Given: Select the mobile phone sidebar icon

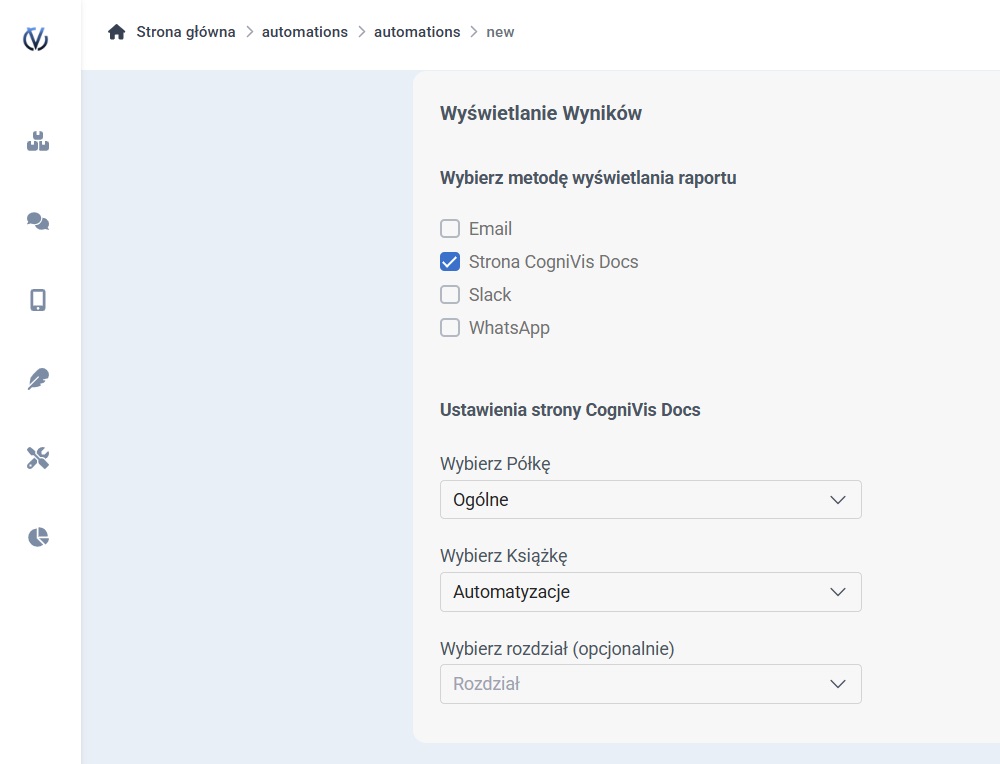Looking at the screenshot, I should (38, 300).
